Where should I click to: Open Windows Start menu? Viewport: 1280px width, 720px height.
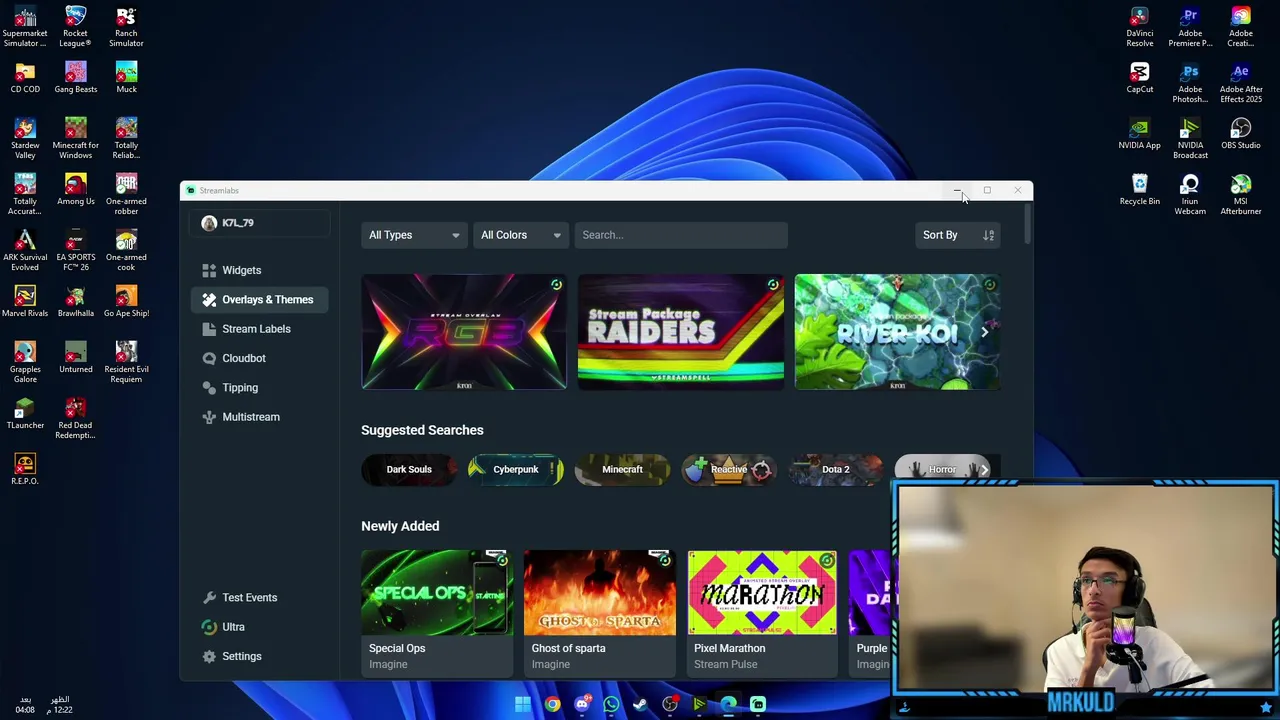522,704
